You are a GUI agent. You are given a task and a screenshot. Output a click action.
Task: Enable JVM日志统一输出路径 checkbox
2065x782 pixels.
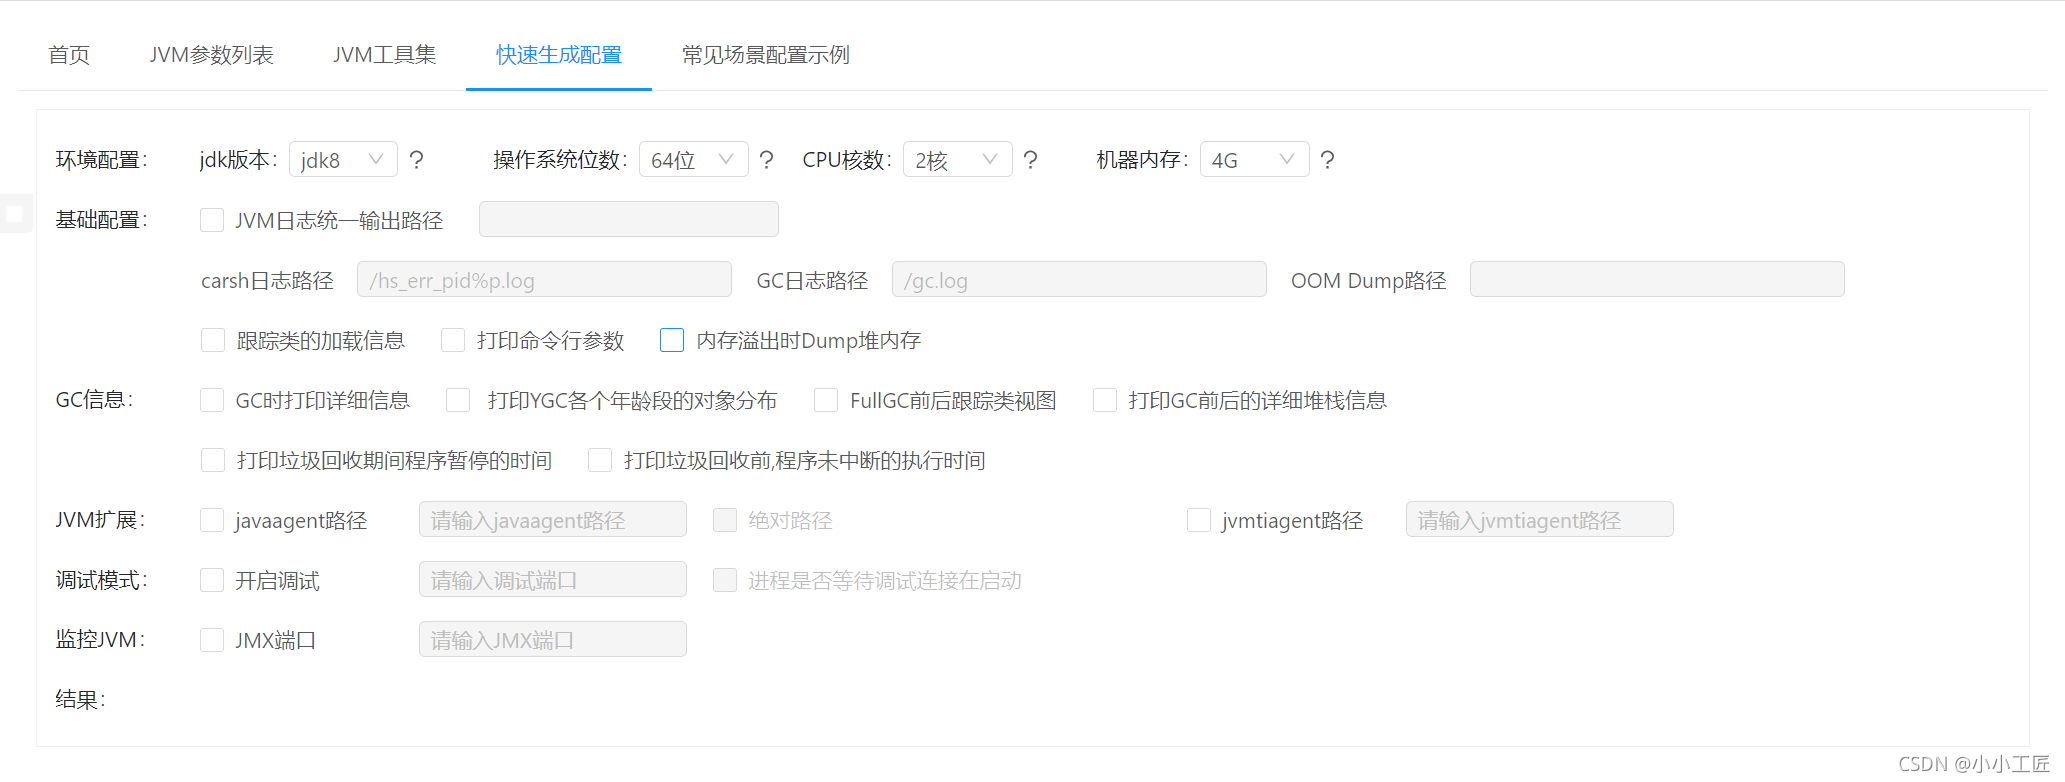212,220
